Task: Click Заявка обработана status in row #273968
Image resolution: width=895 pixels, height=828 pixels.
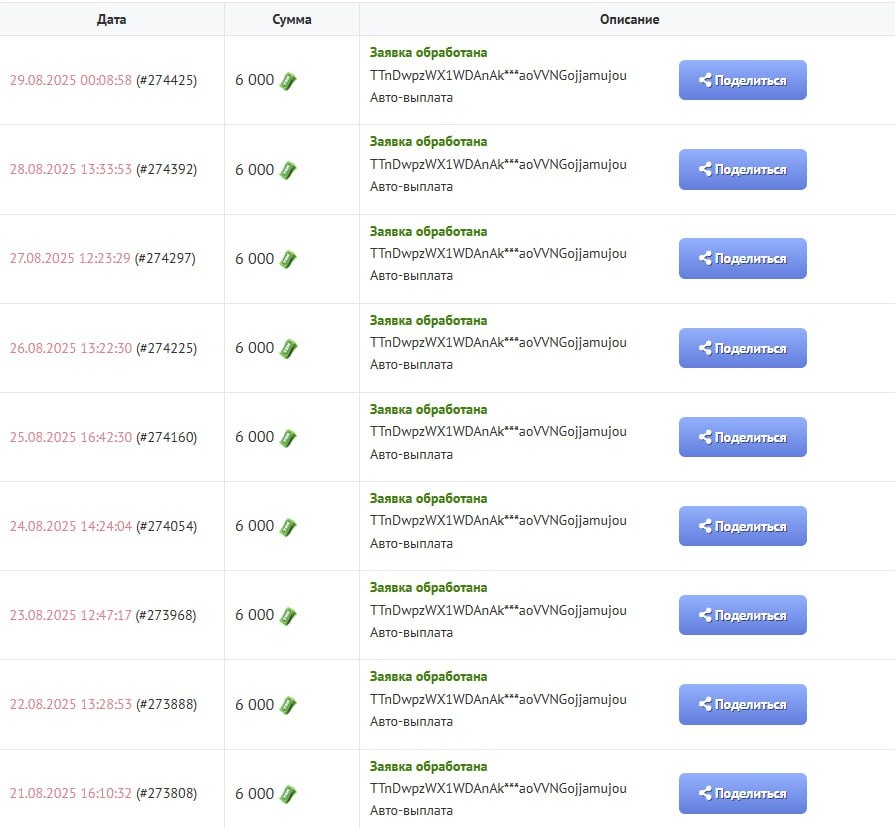Action: tap(428, 588)
